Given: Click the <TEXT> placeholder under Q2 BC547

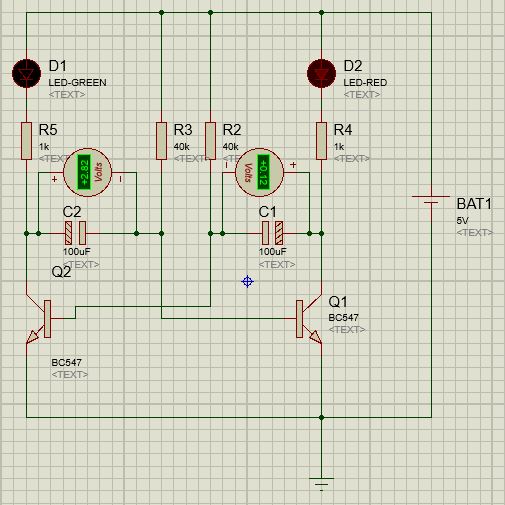Looking at the screenshot, I should (70, 375).
